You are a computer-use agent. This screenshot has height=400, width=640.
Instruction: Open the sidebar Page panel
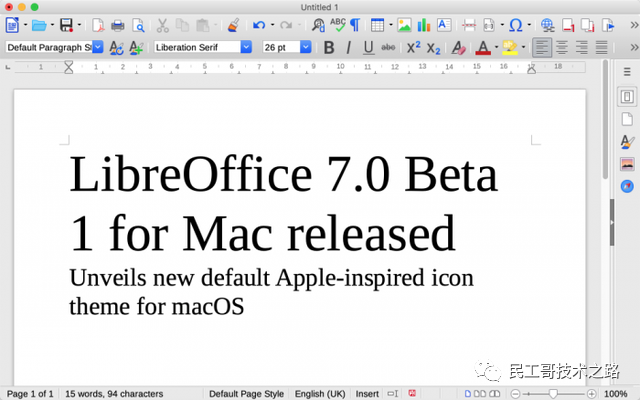tap(627, 120)
